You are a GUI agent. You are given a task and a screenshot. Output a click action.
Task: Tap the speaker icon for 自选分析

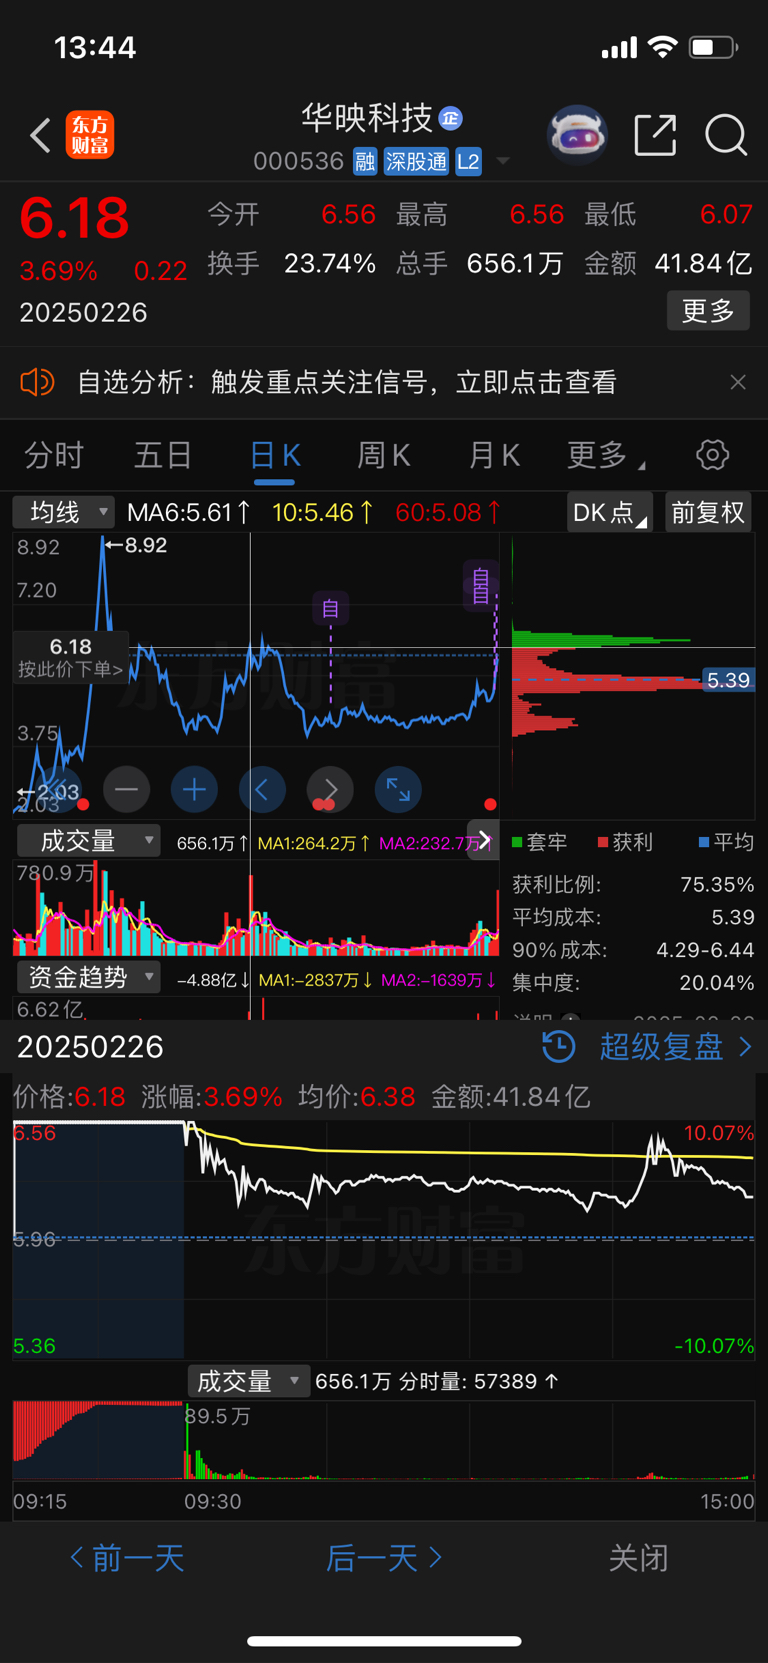click(37, 382)
